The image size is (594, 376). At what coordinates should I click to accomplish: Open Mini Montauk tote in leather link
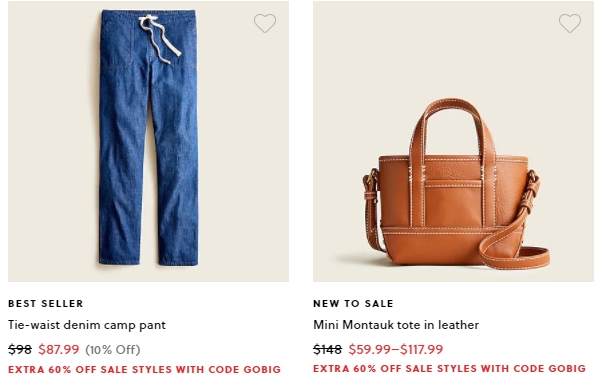396,325
